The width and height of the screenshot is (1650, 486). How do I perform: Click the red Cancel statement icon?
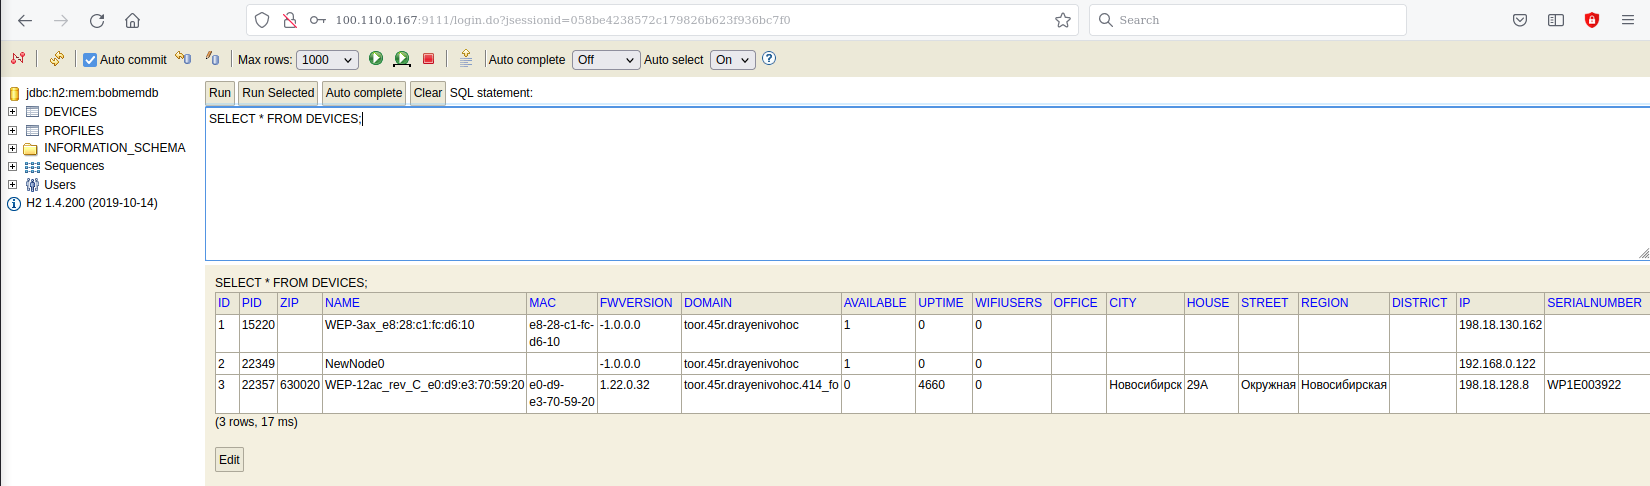(429, 59)
